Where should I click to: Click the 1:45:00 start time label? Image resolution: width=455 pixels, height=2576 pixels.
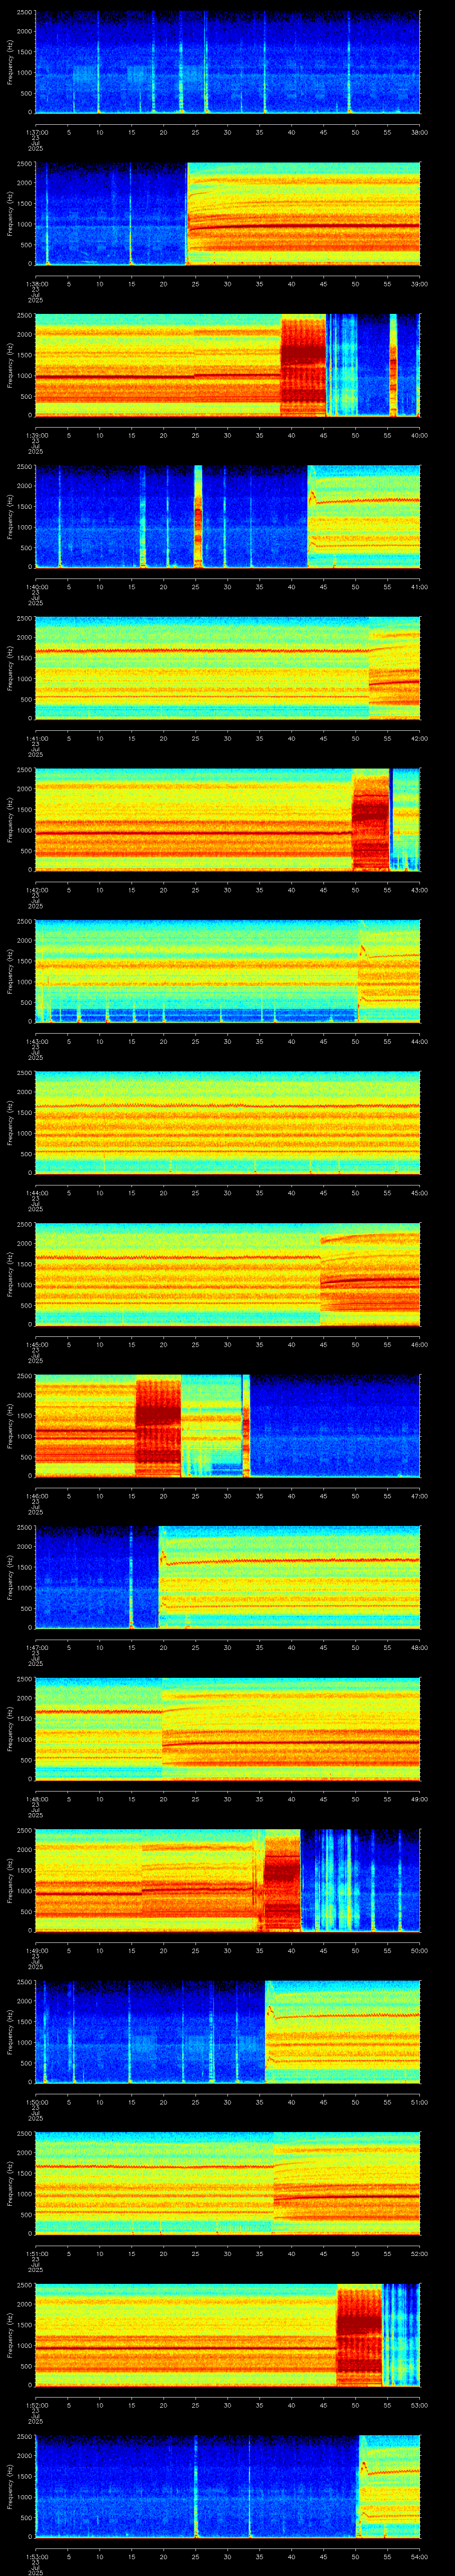coord(37,1344)
